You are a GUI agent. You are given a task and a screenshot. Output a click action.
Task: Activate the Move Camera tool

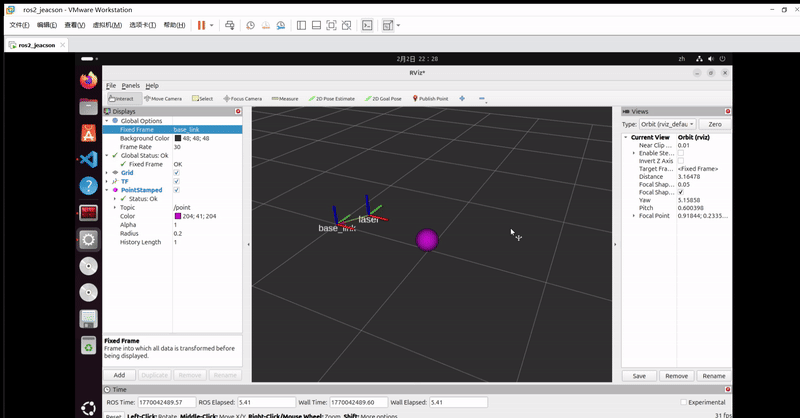163,99
